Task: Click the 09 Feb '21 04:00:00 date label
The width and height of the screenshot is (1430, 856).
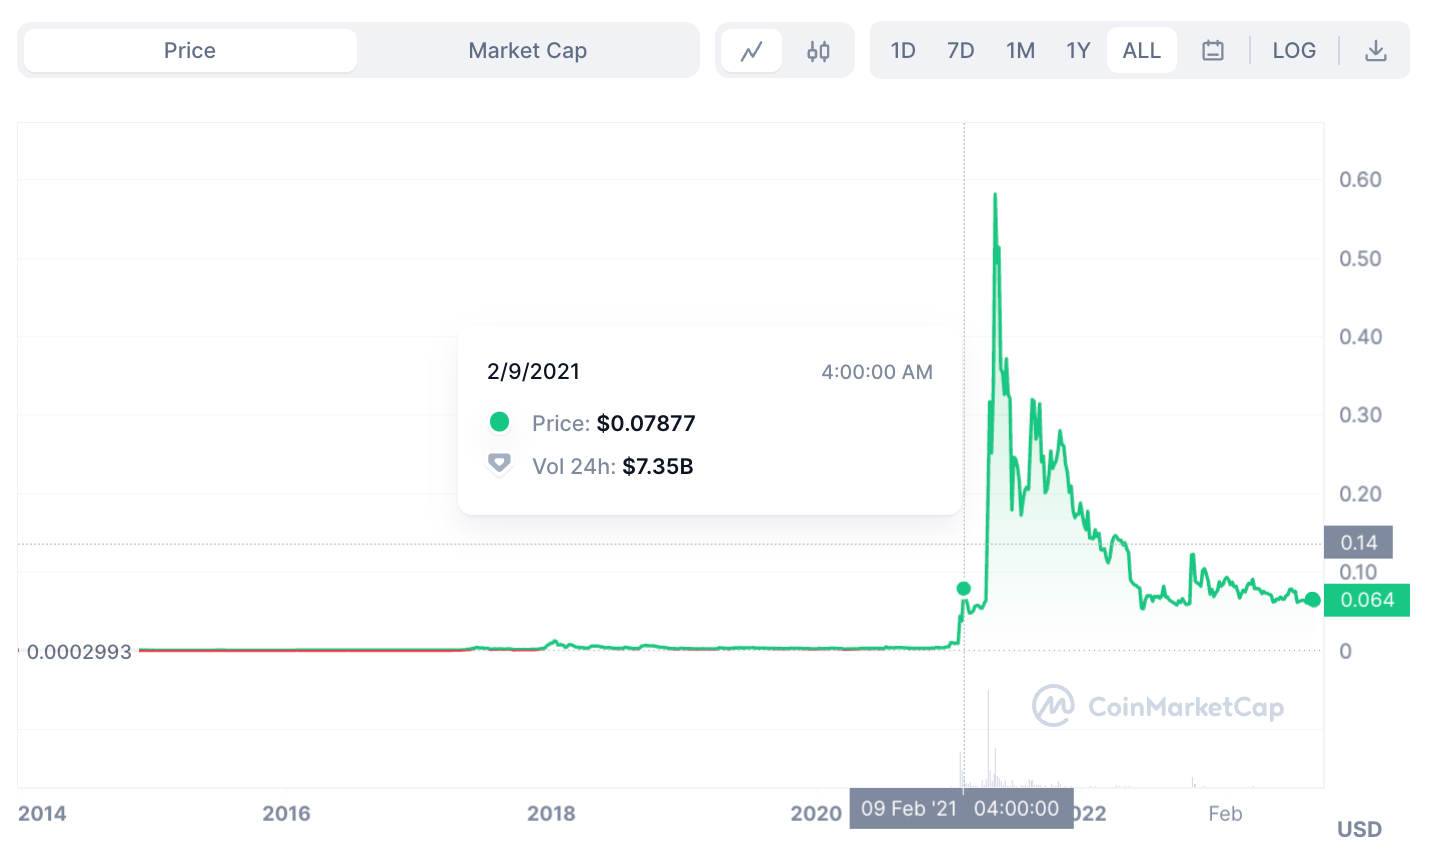Action: [x=961, y=808]
